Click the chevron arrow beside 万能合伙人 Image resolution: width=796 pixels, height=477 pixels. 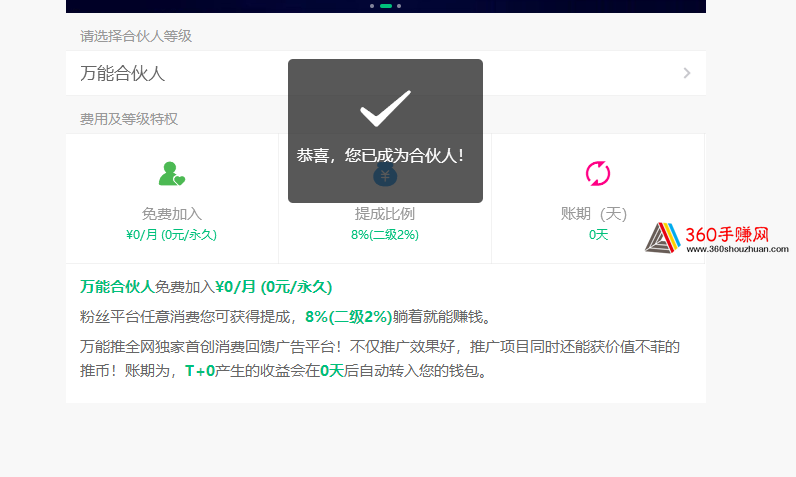click(687, 73)
